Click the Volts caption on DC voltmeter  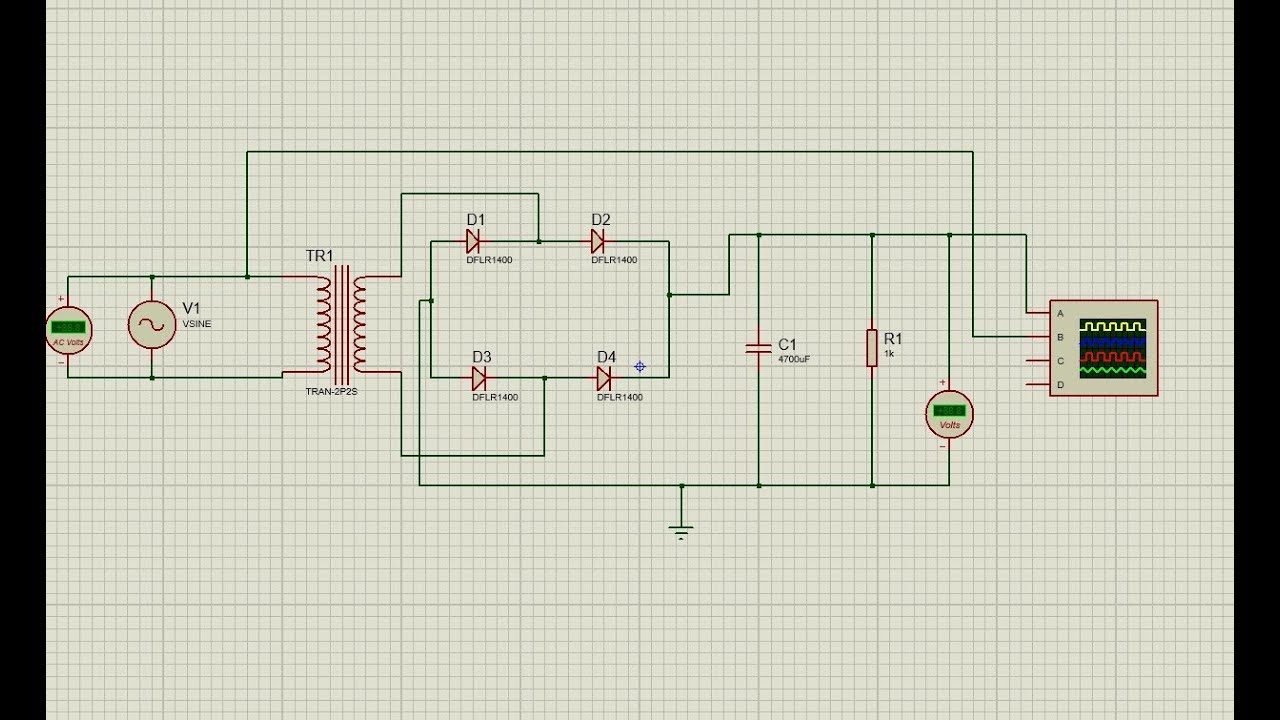949,425
